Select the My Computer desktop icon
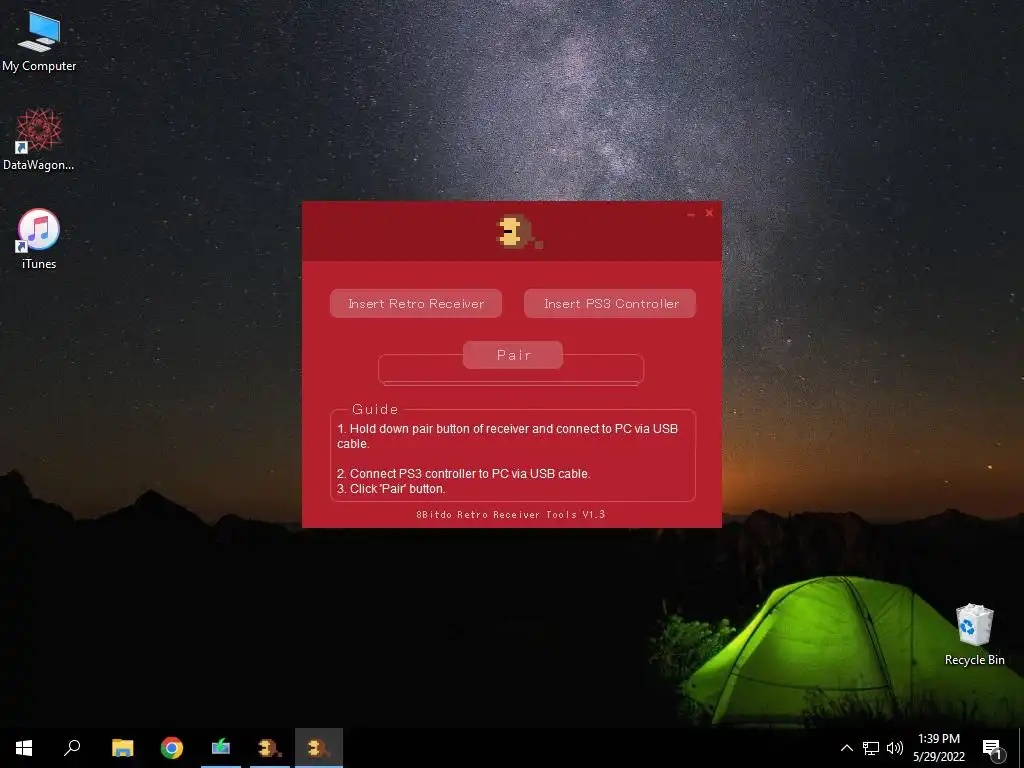Screen dimensions: 1024x768 click(39, 42)
